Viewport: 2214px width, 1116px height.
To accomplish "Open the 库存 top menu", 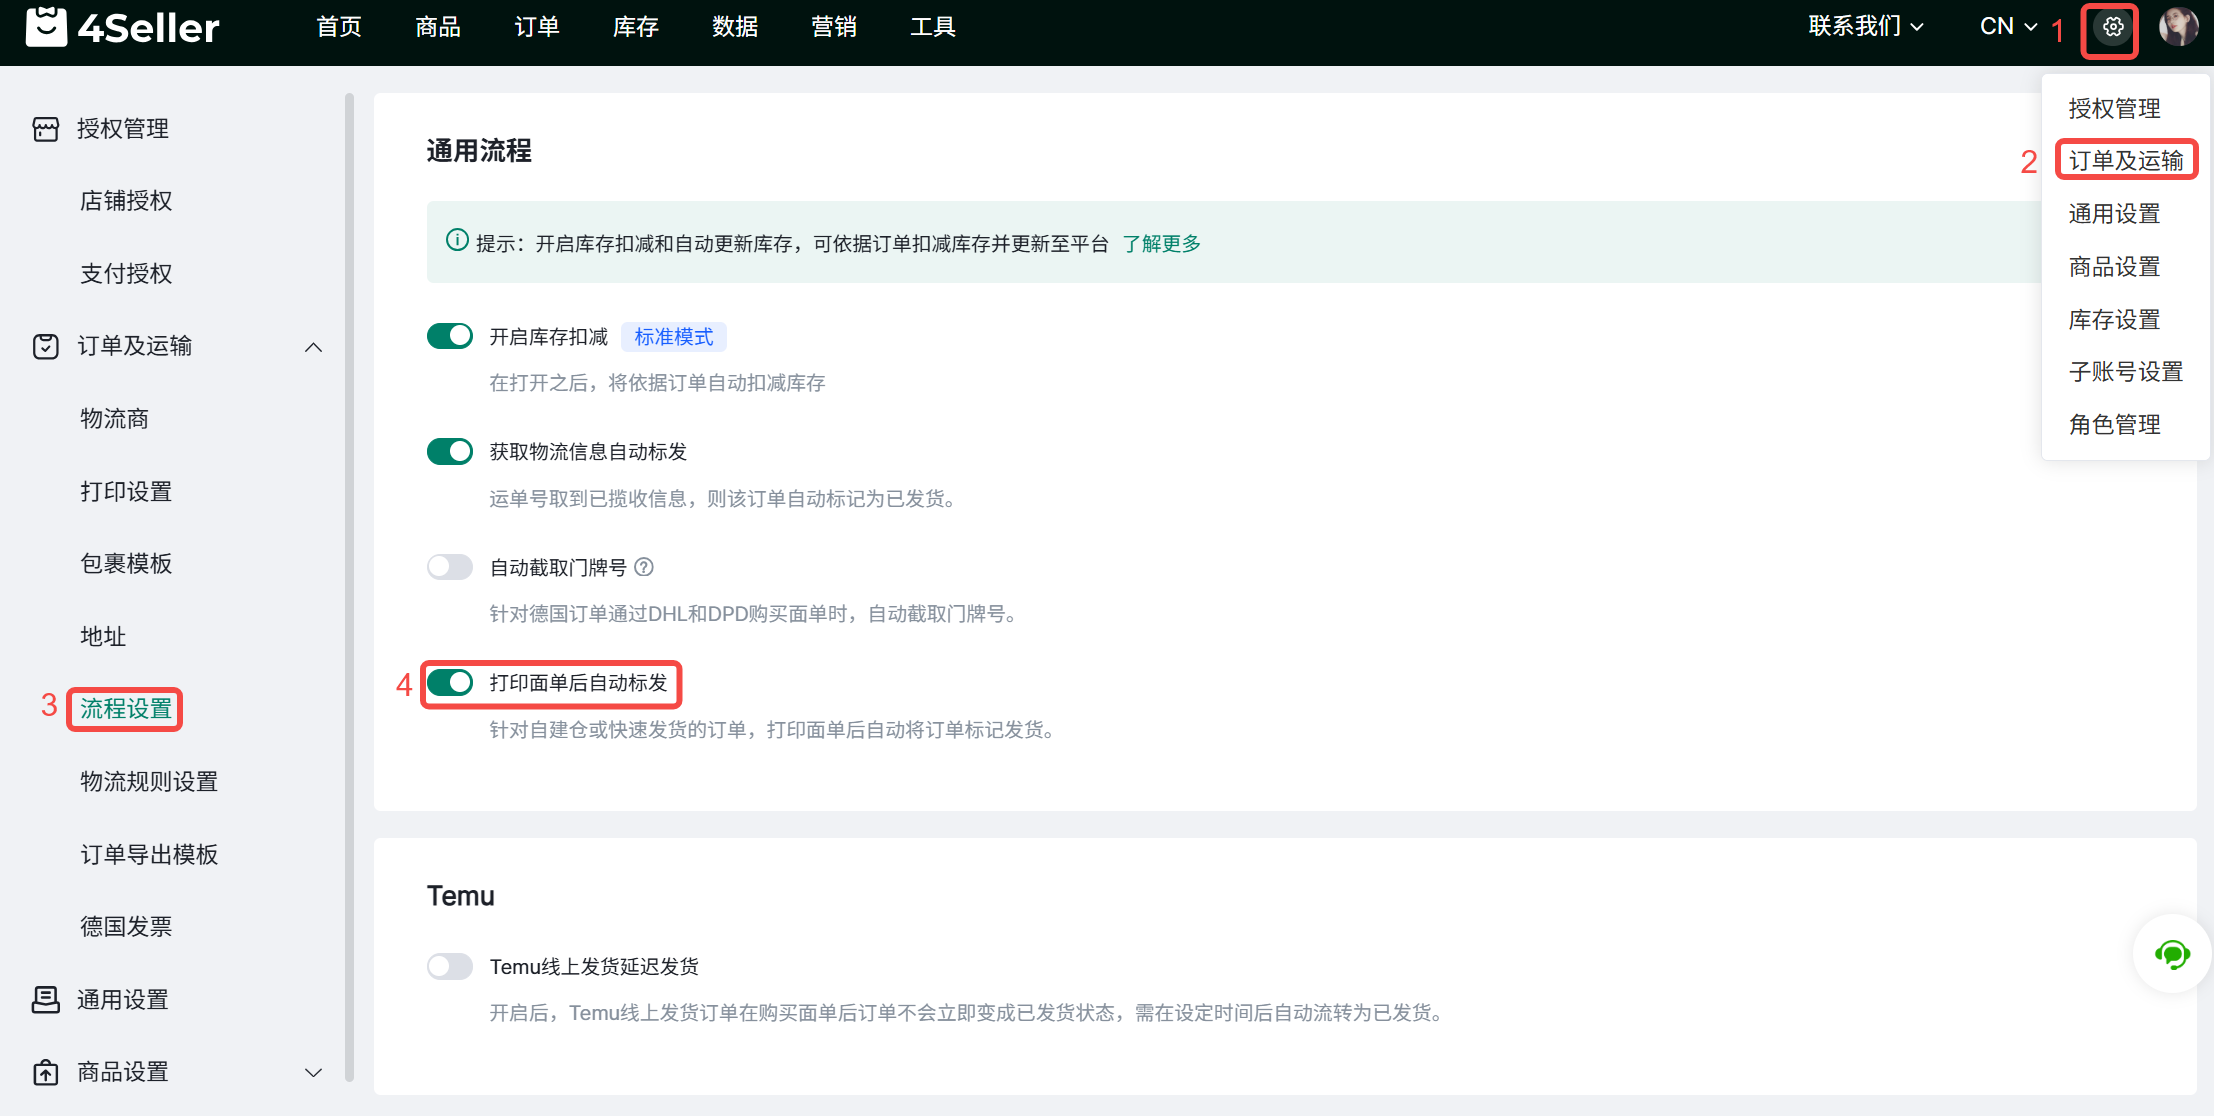I will tap(636, 27).
